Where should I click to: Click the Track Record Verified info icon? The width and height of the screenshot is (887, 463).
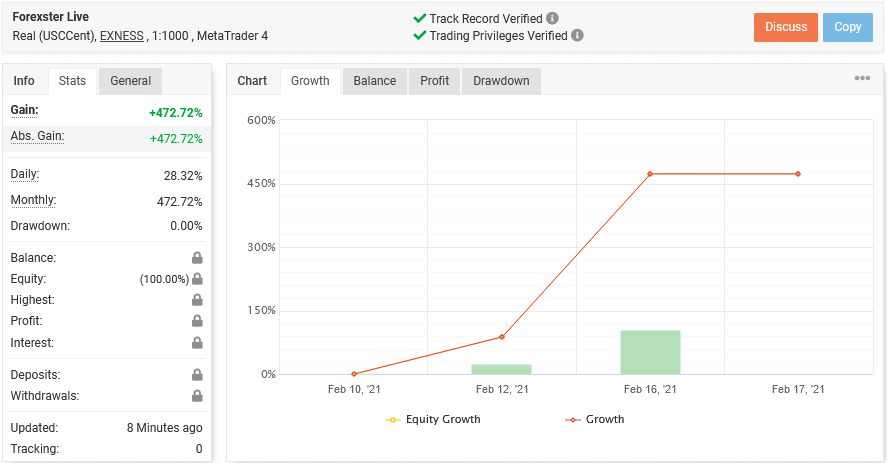tap(553, 18)
